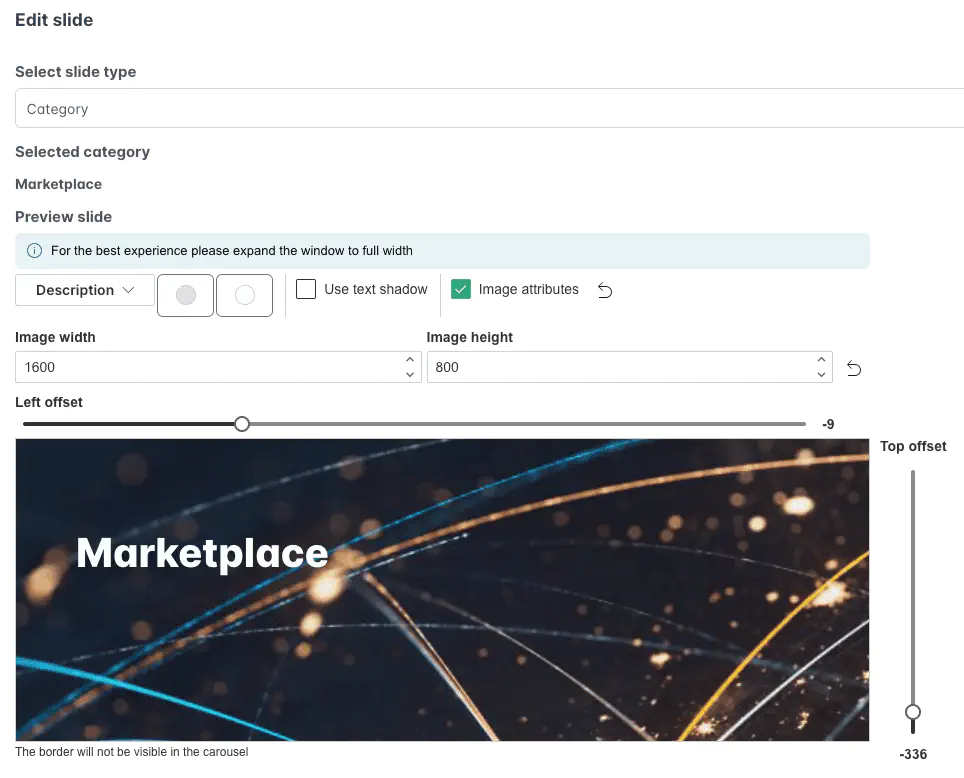Screen dimensions: 964x778
Task: Select the outlined light circle color option
Action: 243,295
